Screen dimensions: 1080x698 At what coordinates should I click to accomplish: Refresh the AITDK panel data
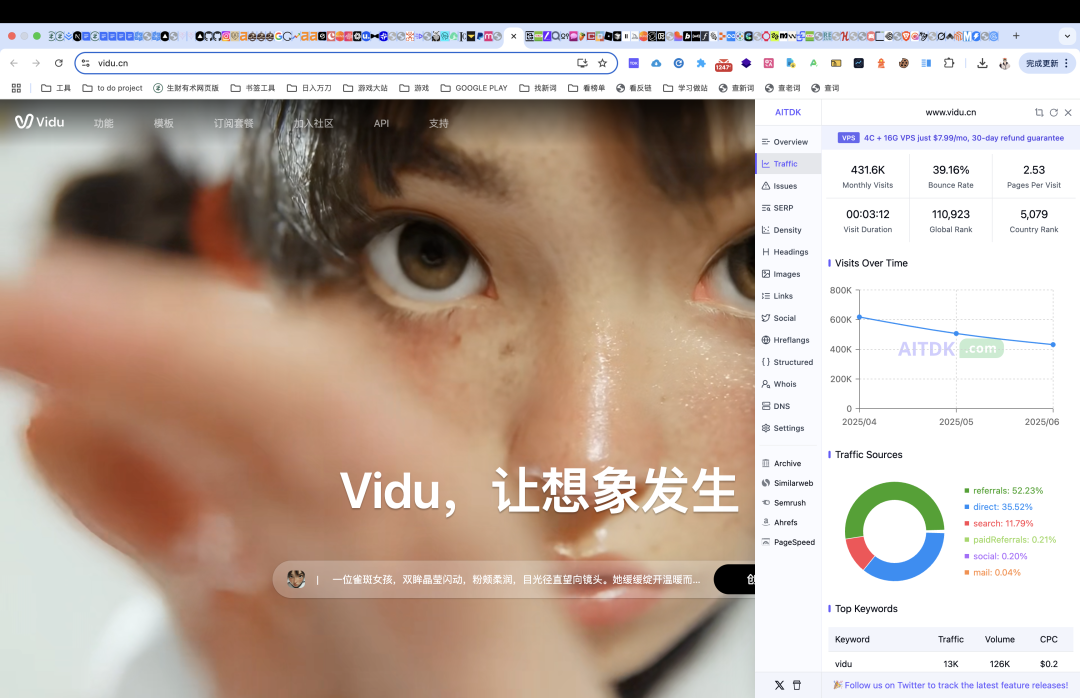click(1054, 112)
